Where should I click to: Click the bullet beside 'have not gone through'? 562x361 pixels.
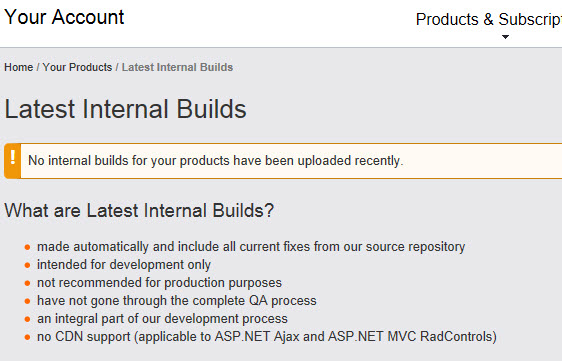[x=27, y=301]
